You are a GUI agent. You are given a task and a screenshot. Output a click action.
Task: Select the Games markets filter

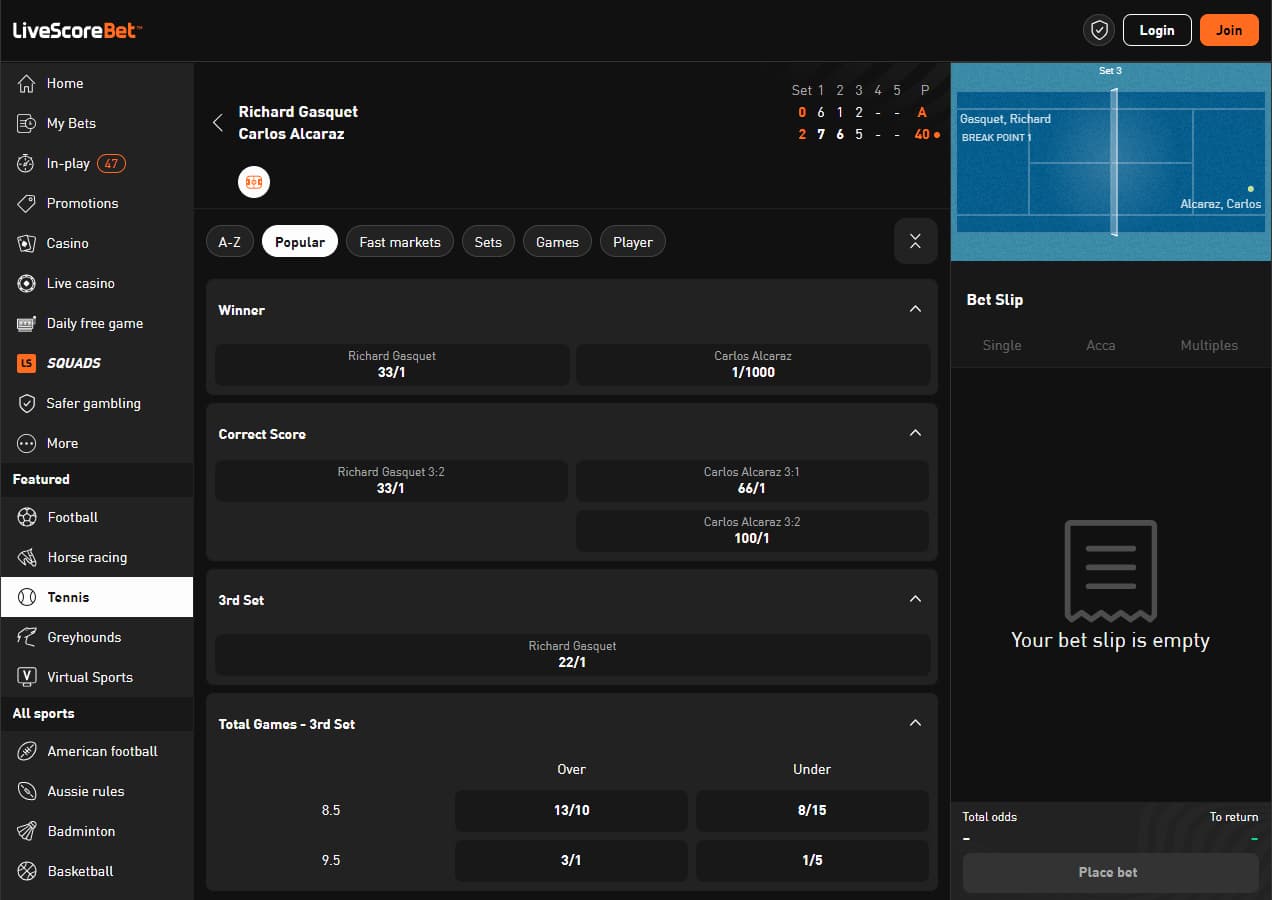557,242
